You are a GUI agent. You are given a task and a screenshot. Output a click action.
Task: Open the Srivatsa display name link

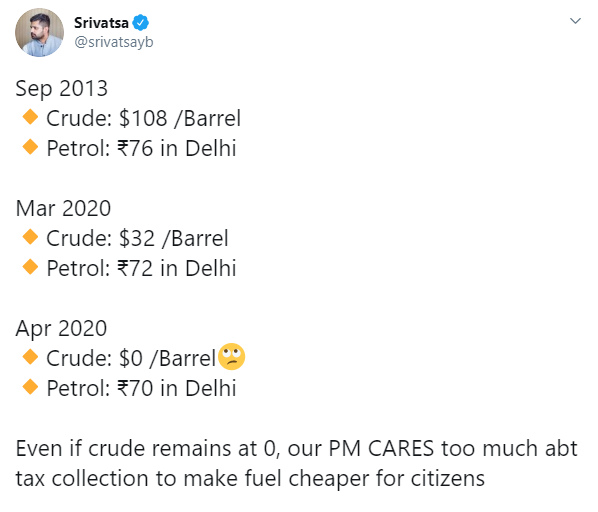click(101, 23)
